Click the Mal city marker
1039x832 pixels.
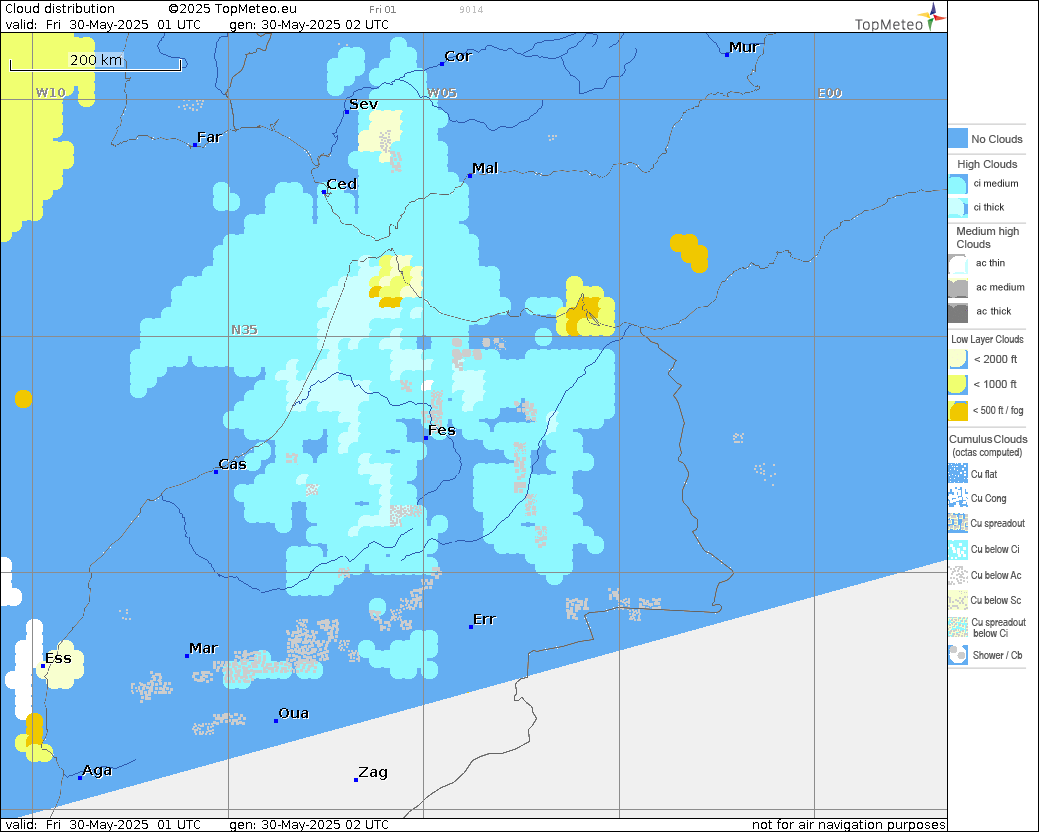tap(470, 176)
